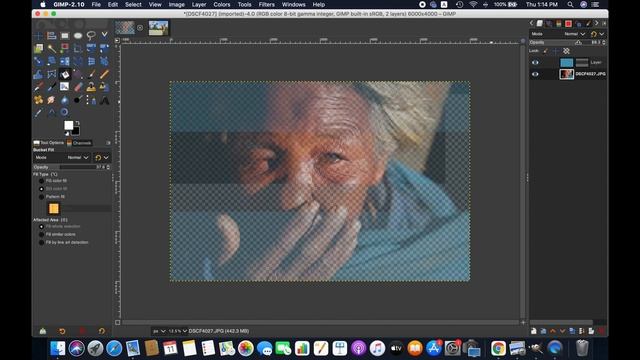Open Chrome from the Dock
The width and height of the screenshot is (640, 360).
(x=498, y=348)
